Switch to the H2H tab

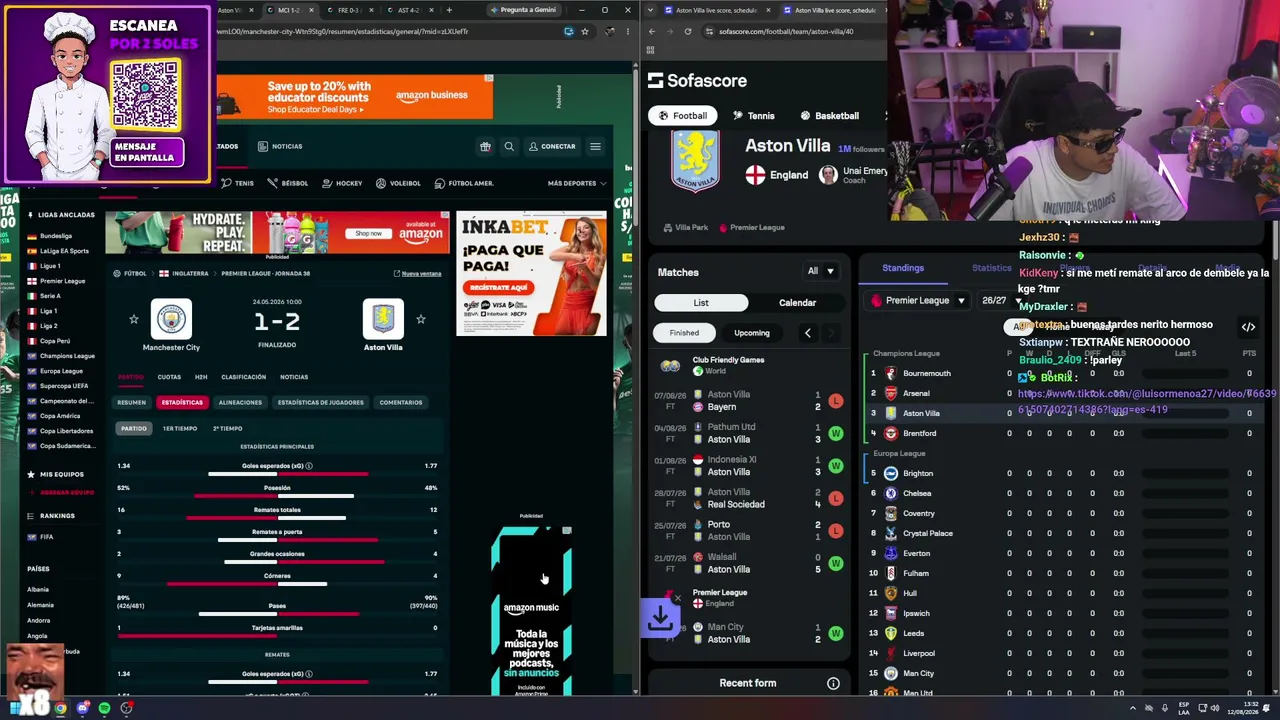click(x=201, y=377)
